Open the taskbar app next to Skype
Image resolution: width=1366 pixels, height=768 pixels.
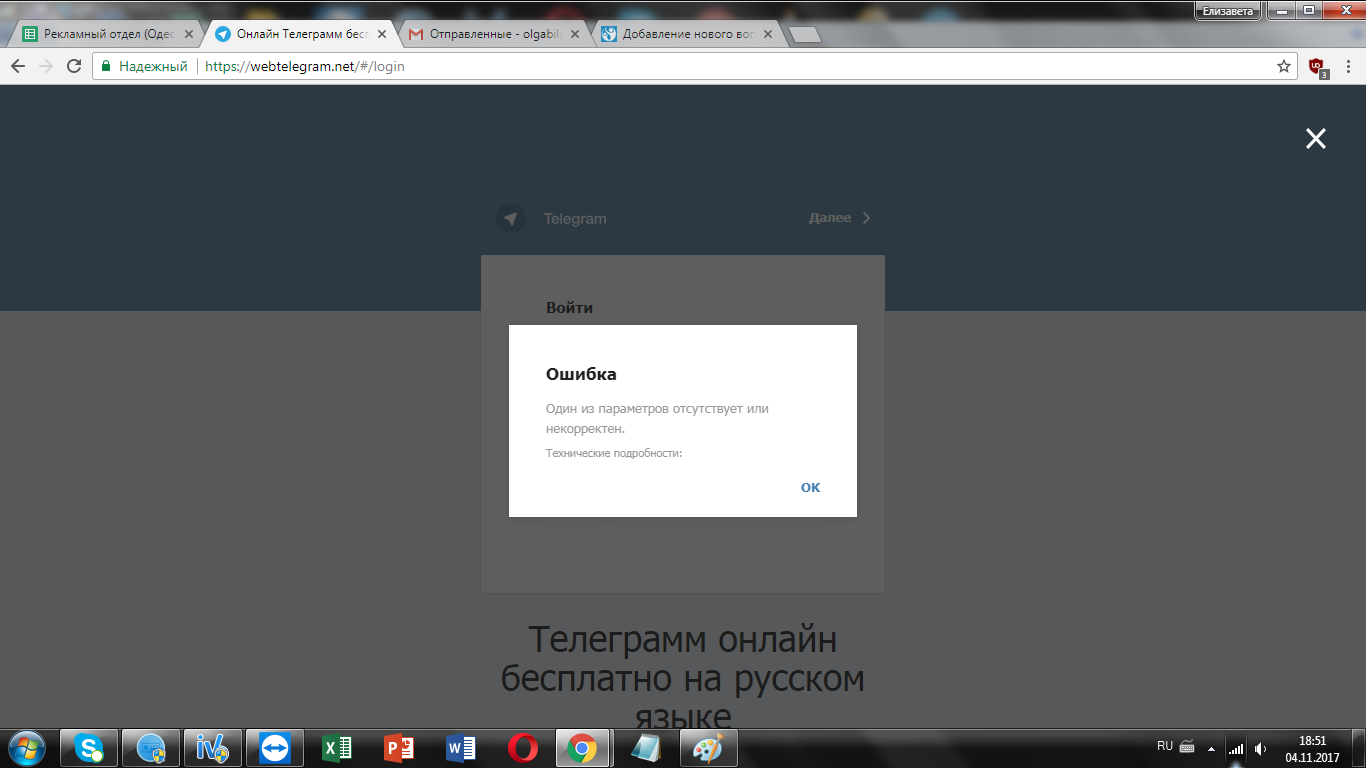151,747
